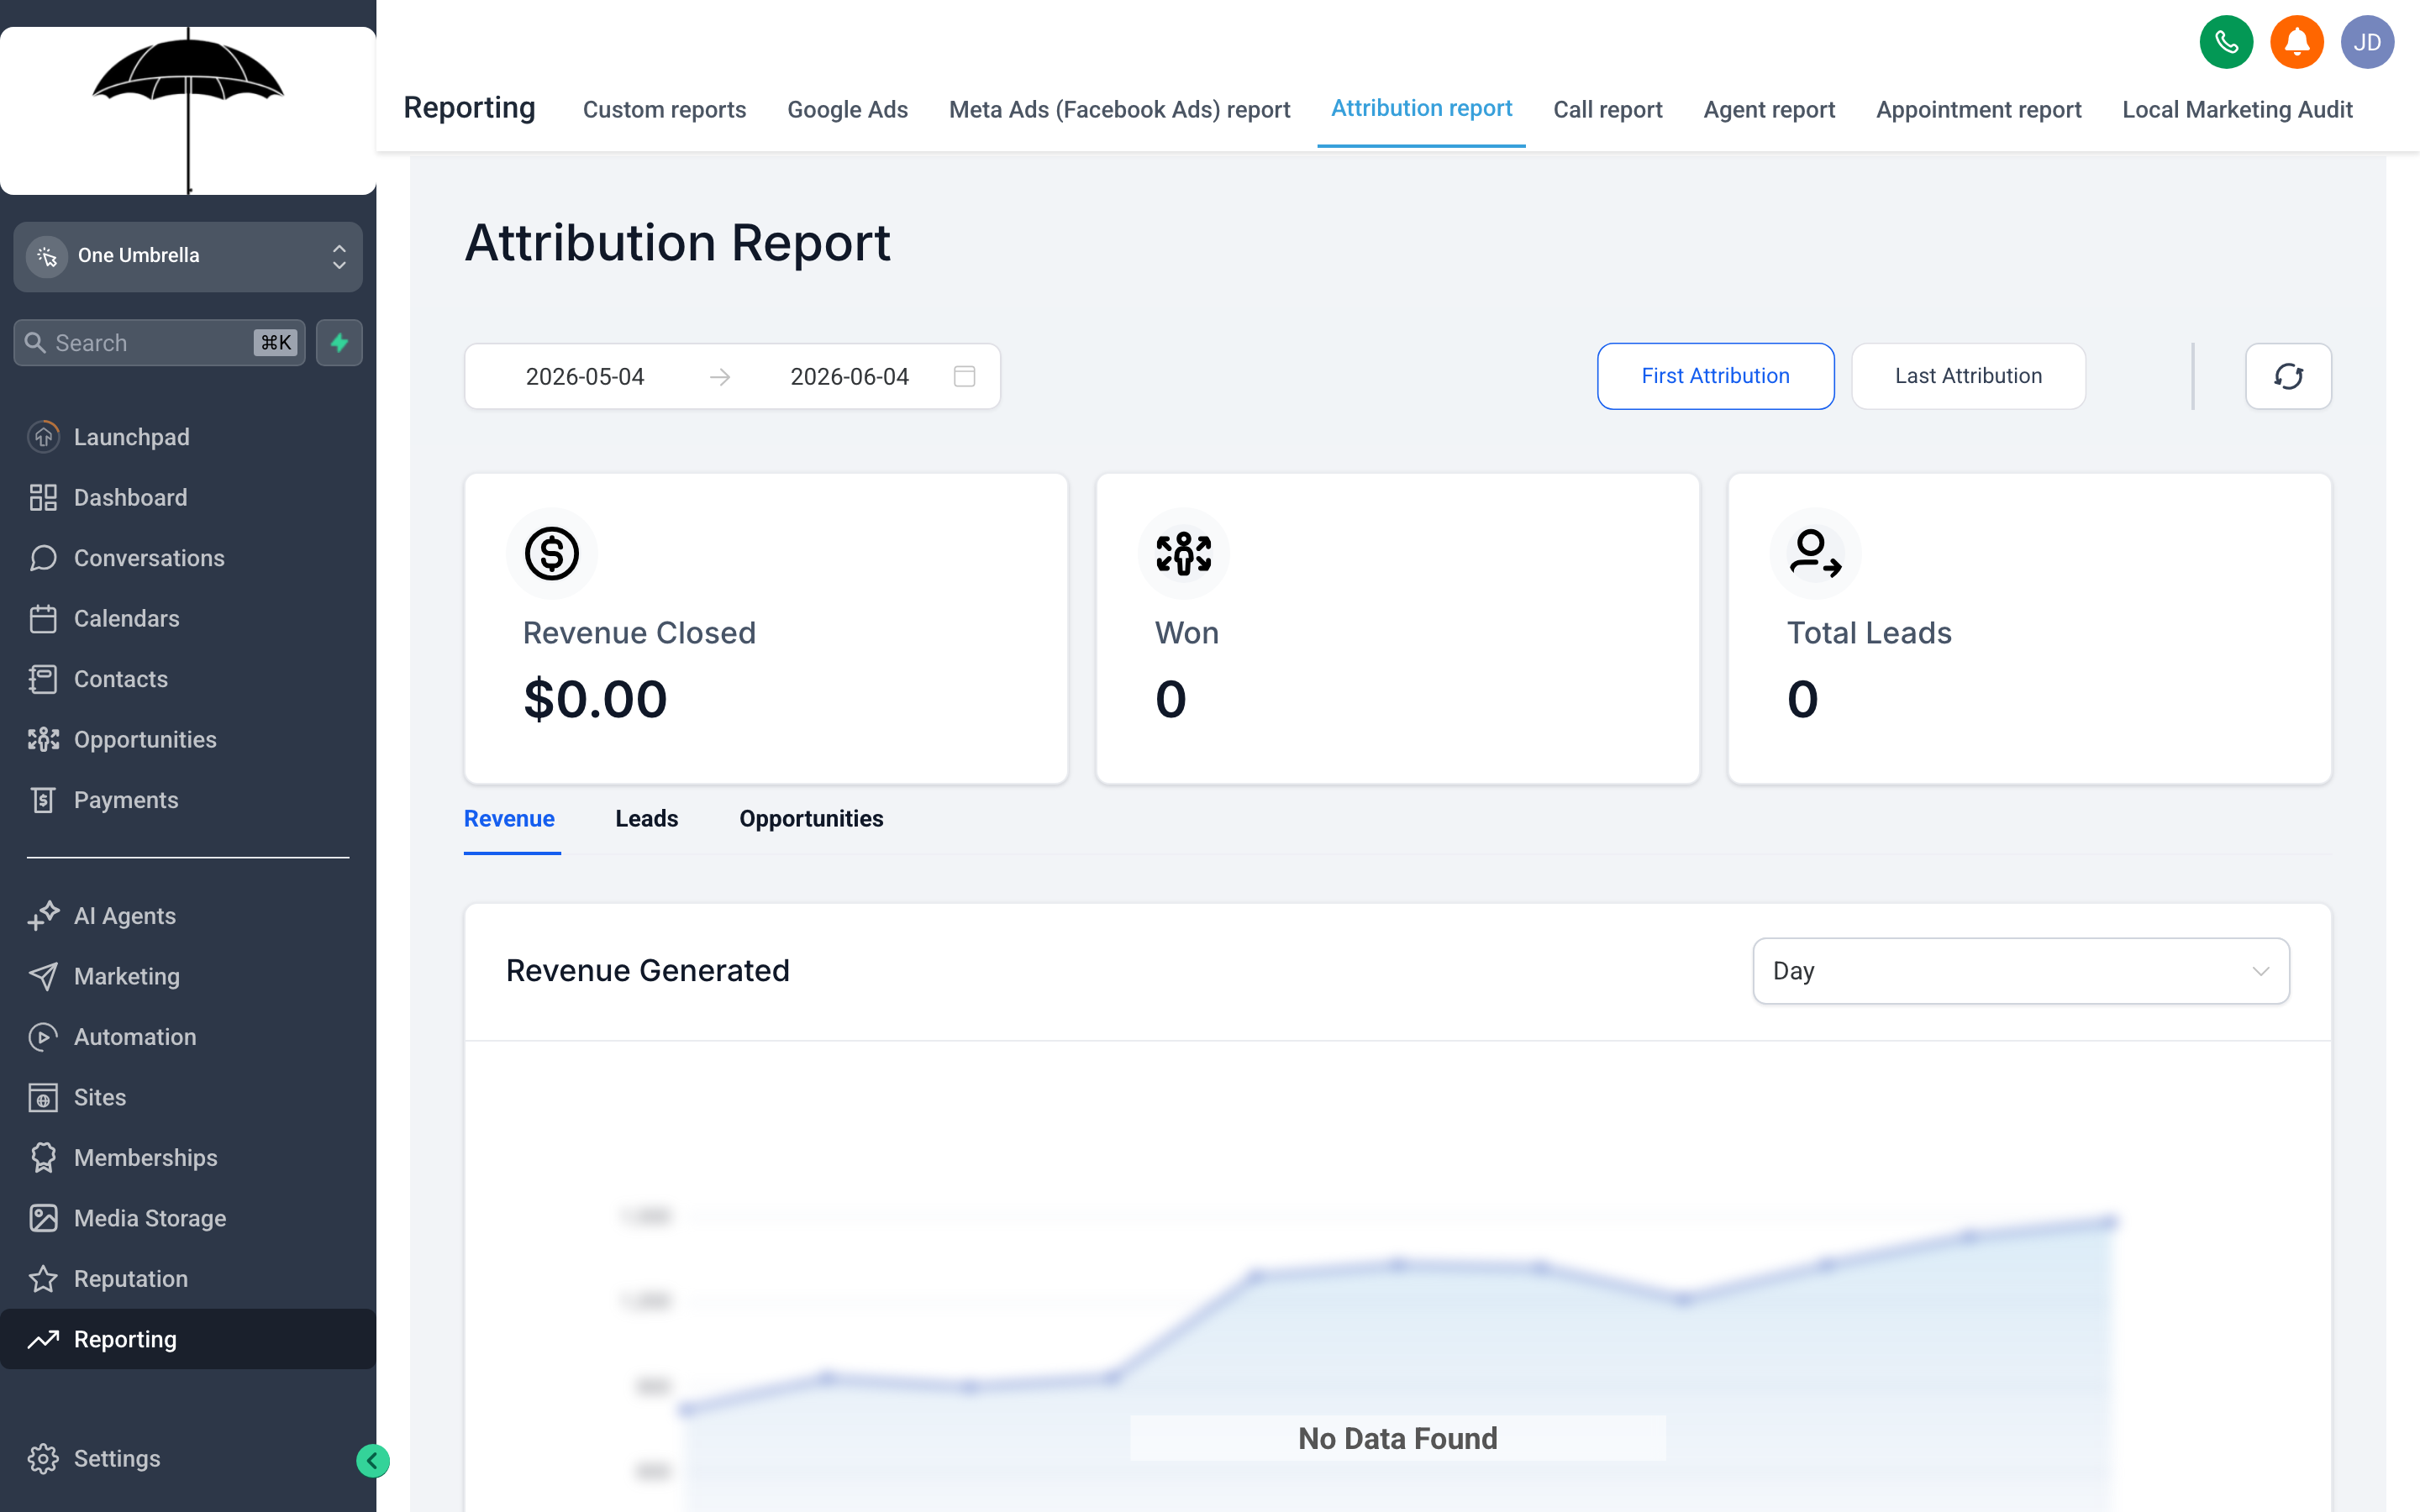Click the Calendars sidebar icon
Screen dimensions: 2420x1512
pyautogui.click(x=43, y=618)
